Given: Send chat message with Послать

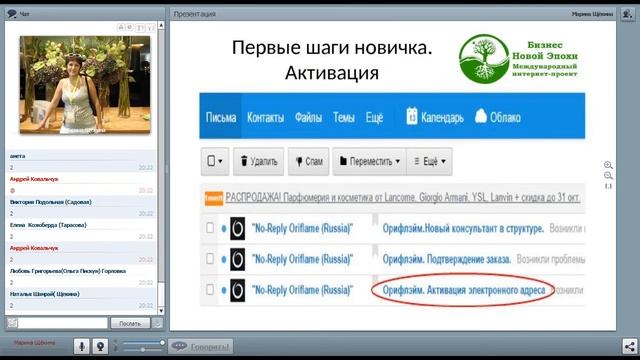Looking at the screenshot, I should [x=130, y=323].
